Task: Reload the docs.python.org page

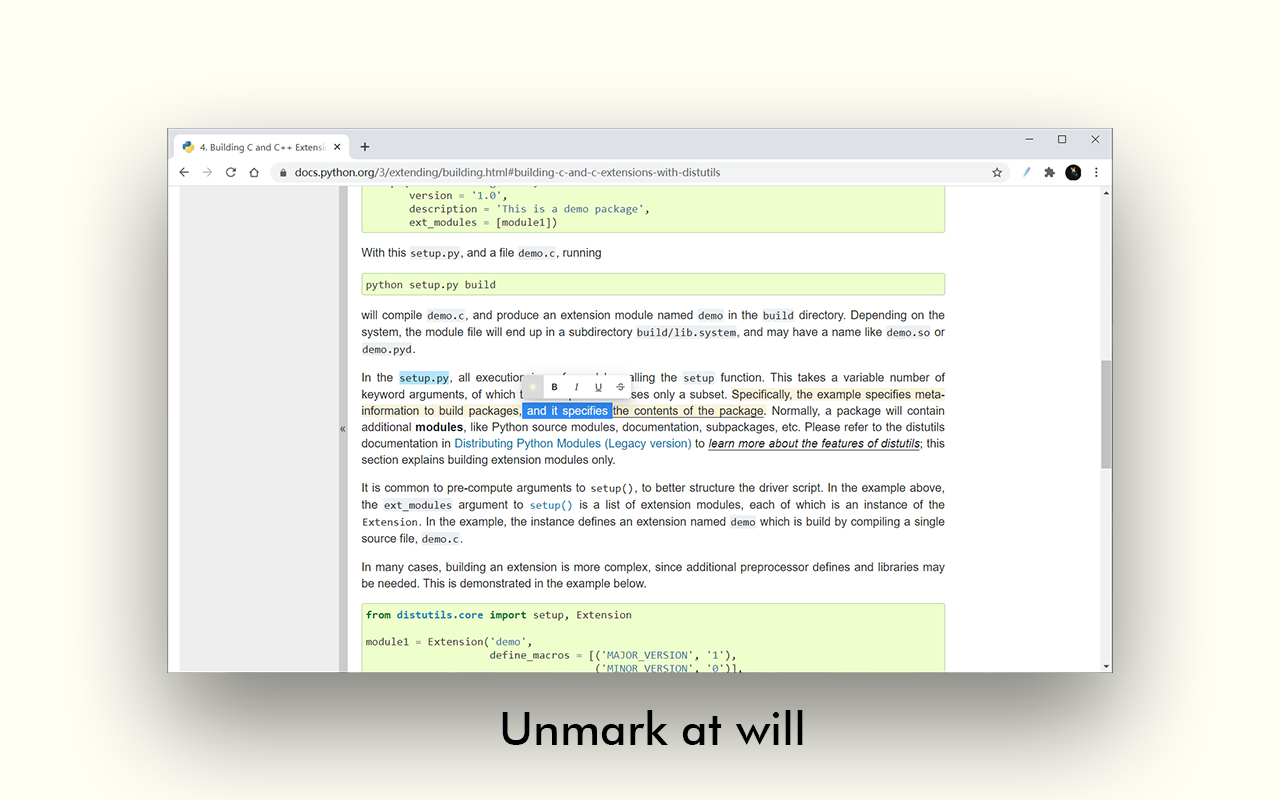Action: click(231, 172)
